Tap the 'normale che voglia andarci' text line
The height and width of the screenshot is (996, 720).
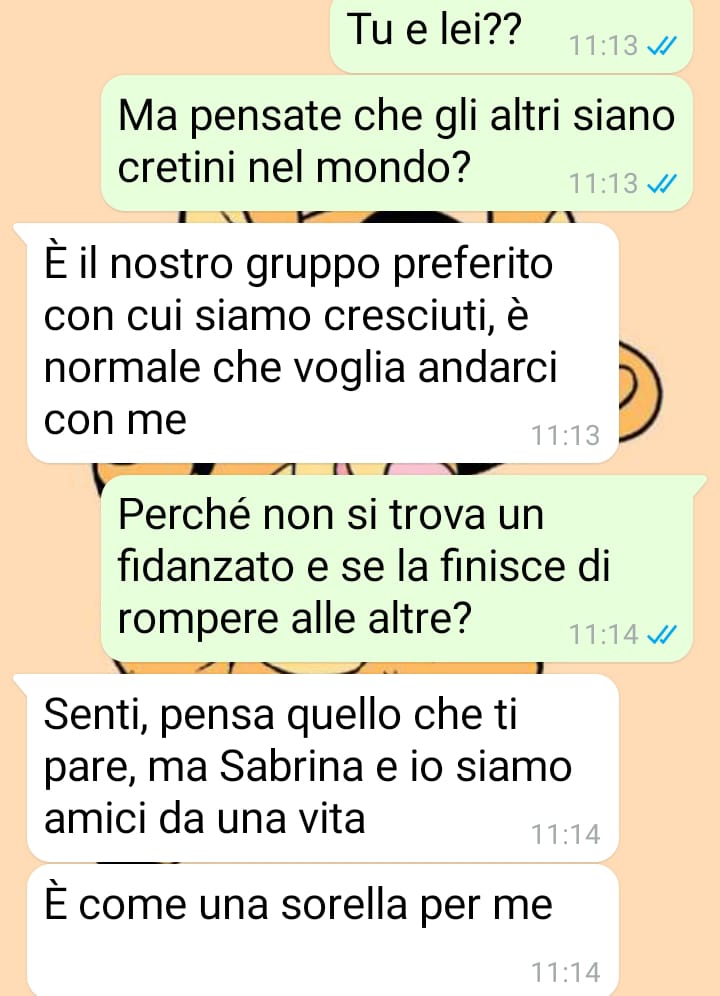coord(301,367)
